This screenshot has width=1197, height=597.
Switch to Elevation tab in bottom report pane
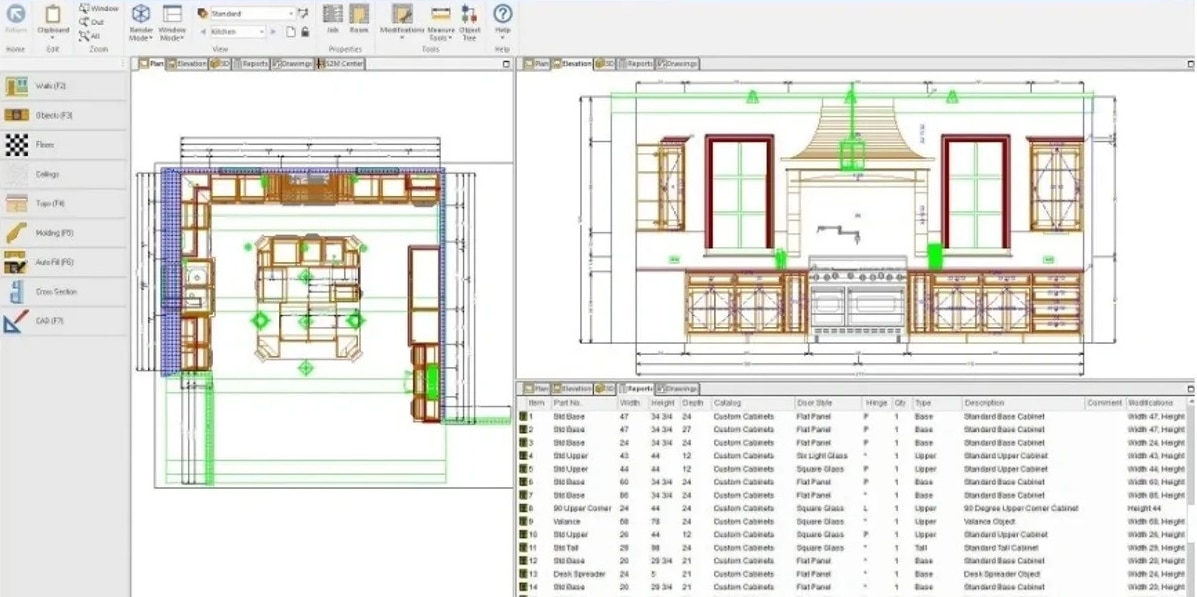point(573,389)
